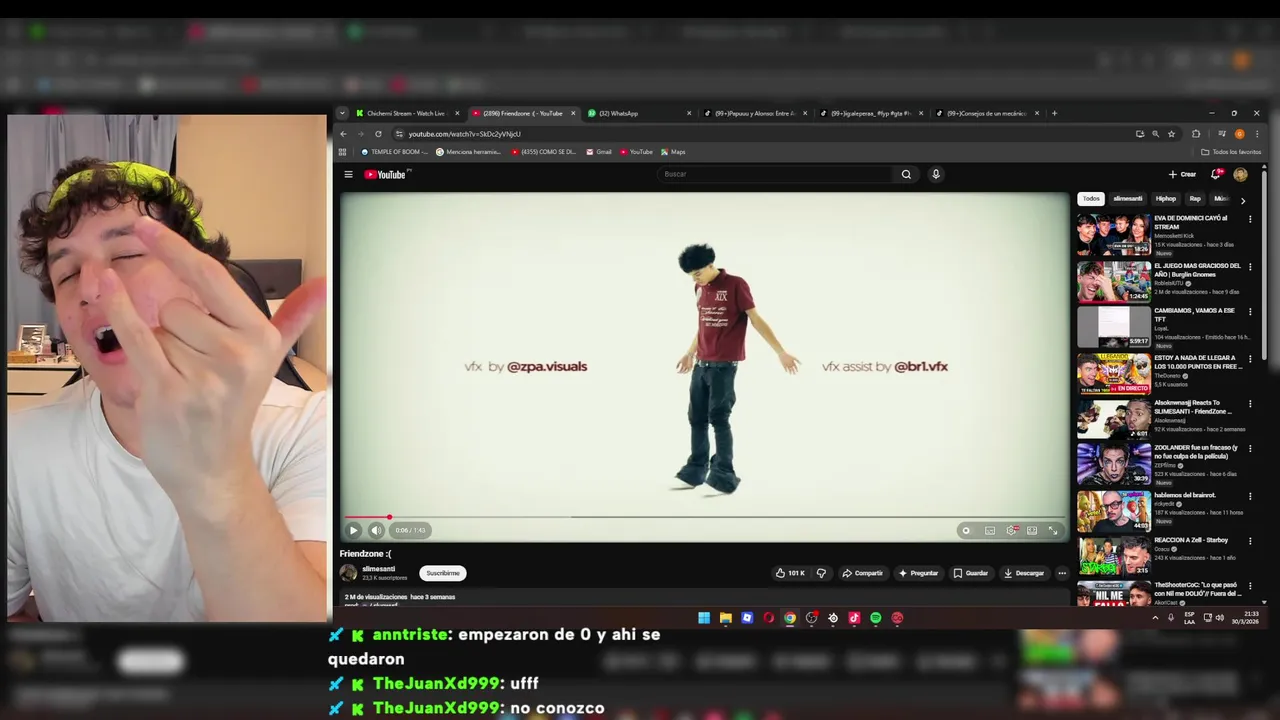Play the Friendzone video

point(353,530)
